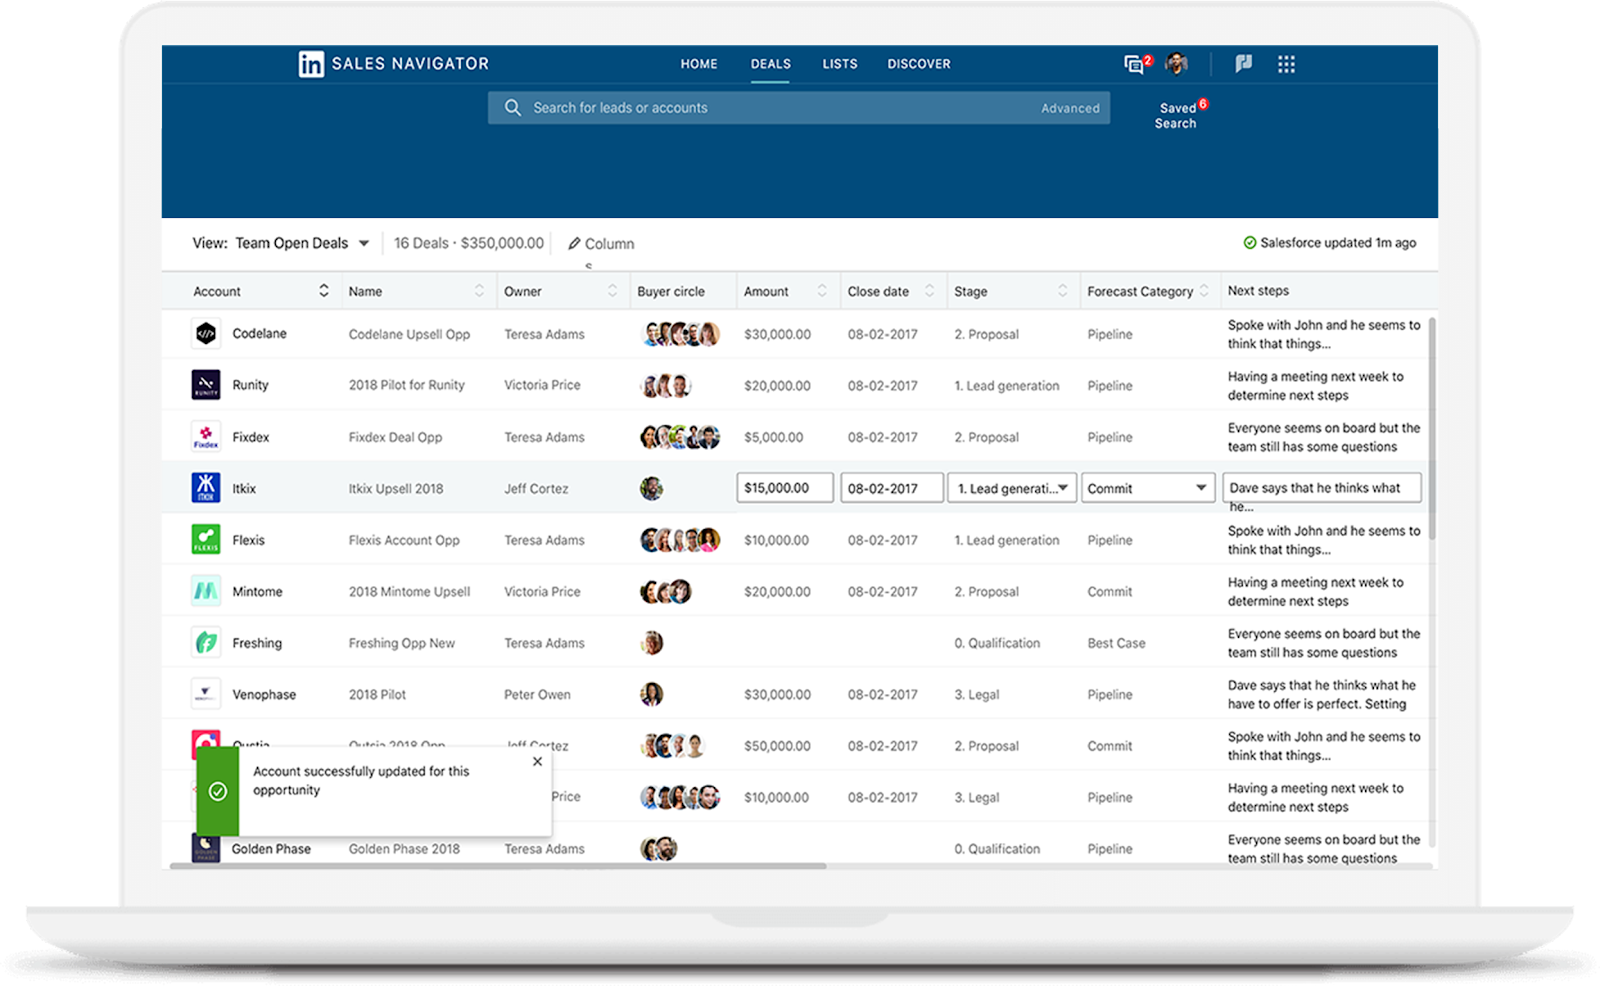Sort by Close date column

pyautogui.click(x=929, y=291)
